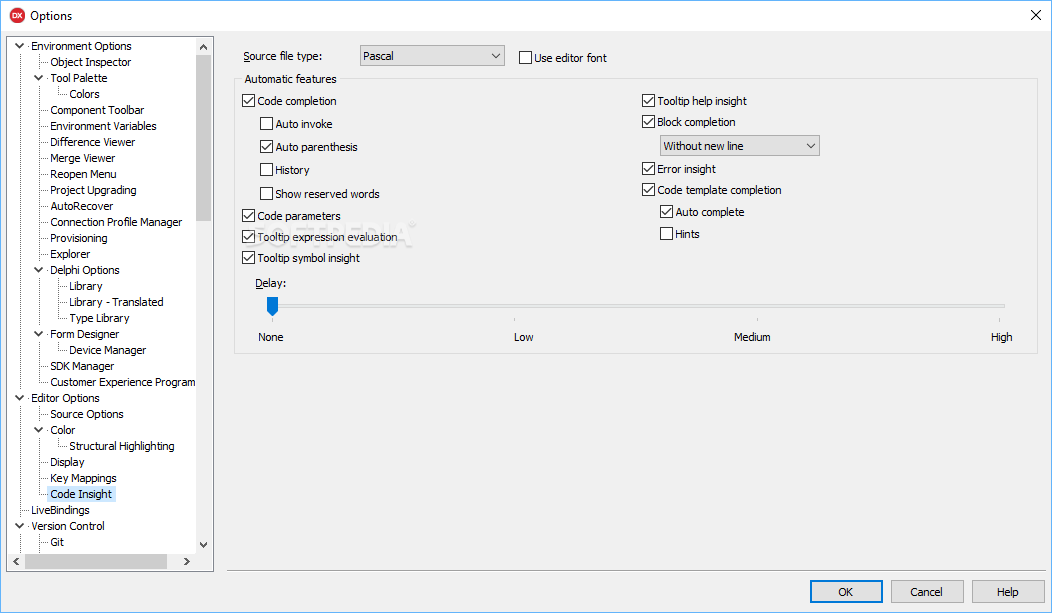
Task: Click tree scrollbar down arrow
Action: click(204, 545)
